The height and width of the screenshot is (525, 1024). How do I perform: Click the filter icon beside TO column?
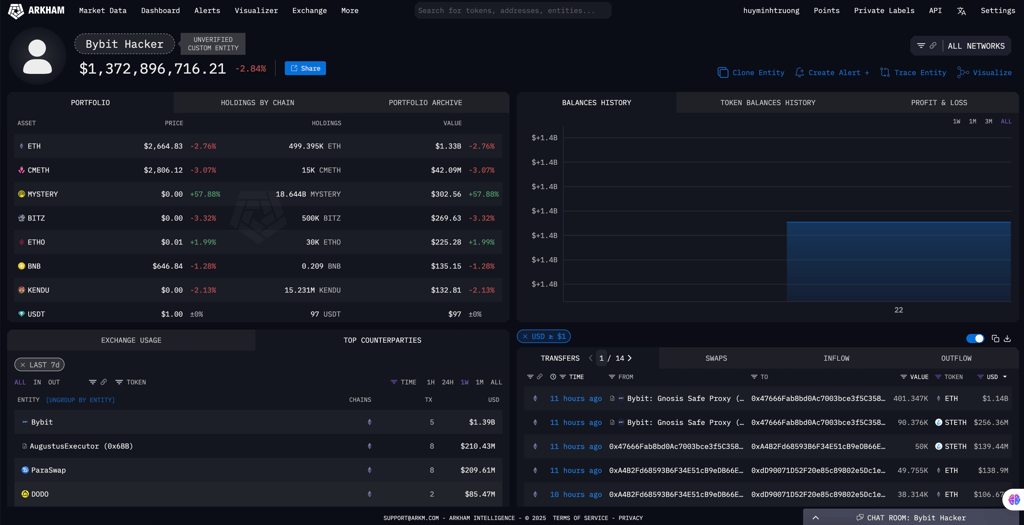point(754,377)
